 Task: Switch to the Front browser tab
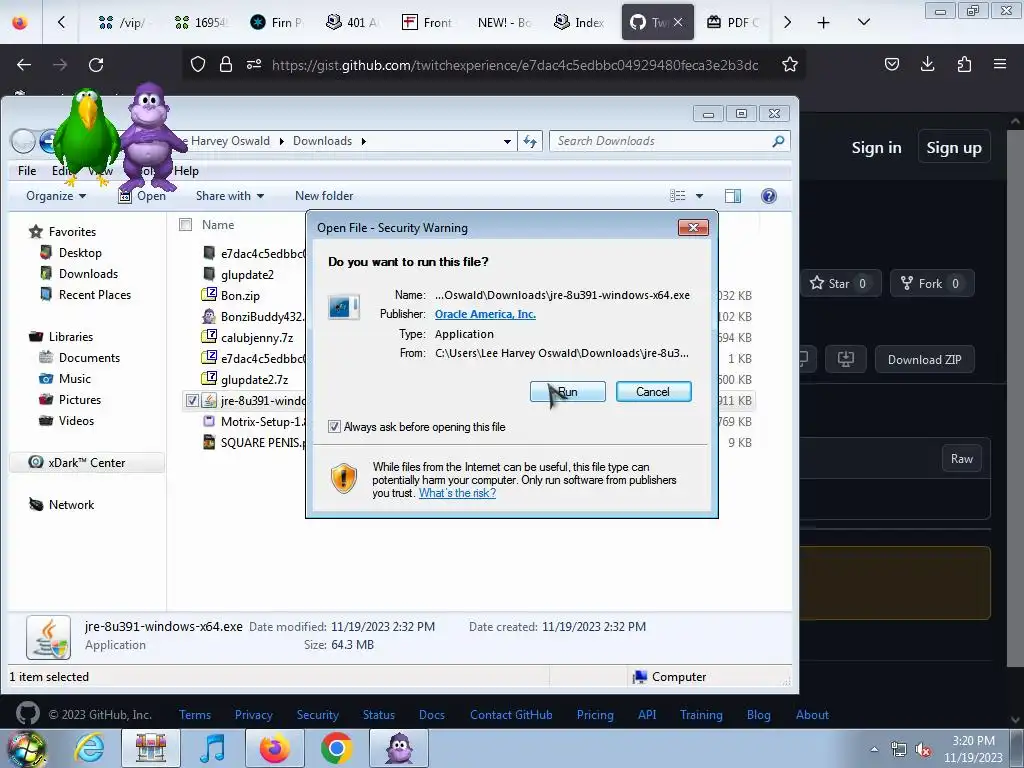tap(427, 22)
